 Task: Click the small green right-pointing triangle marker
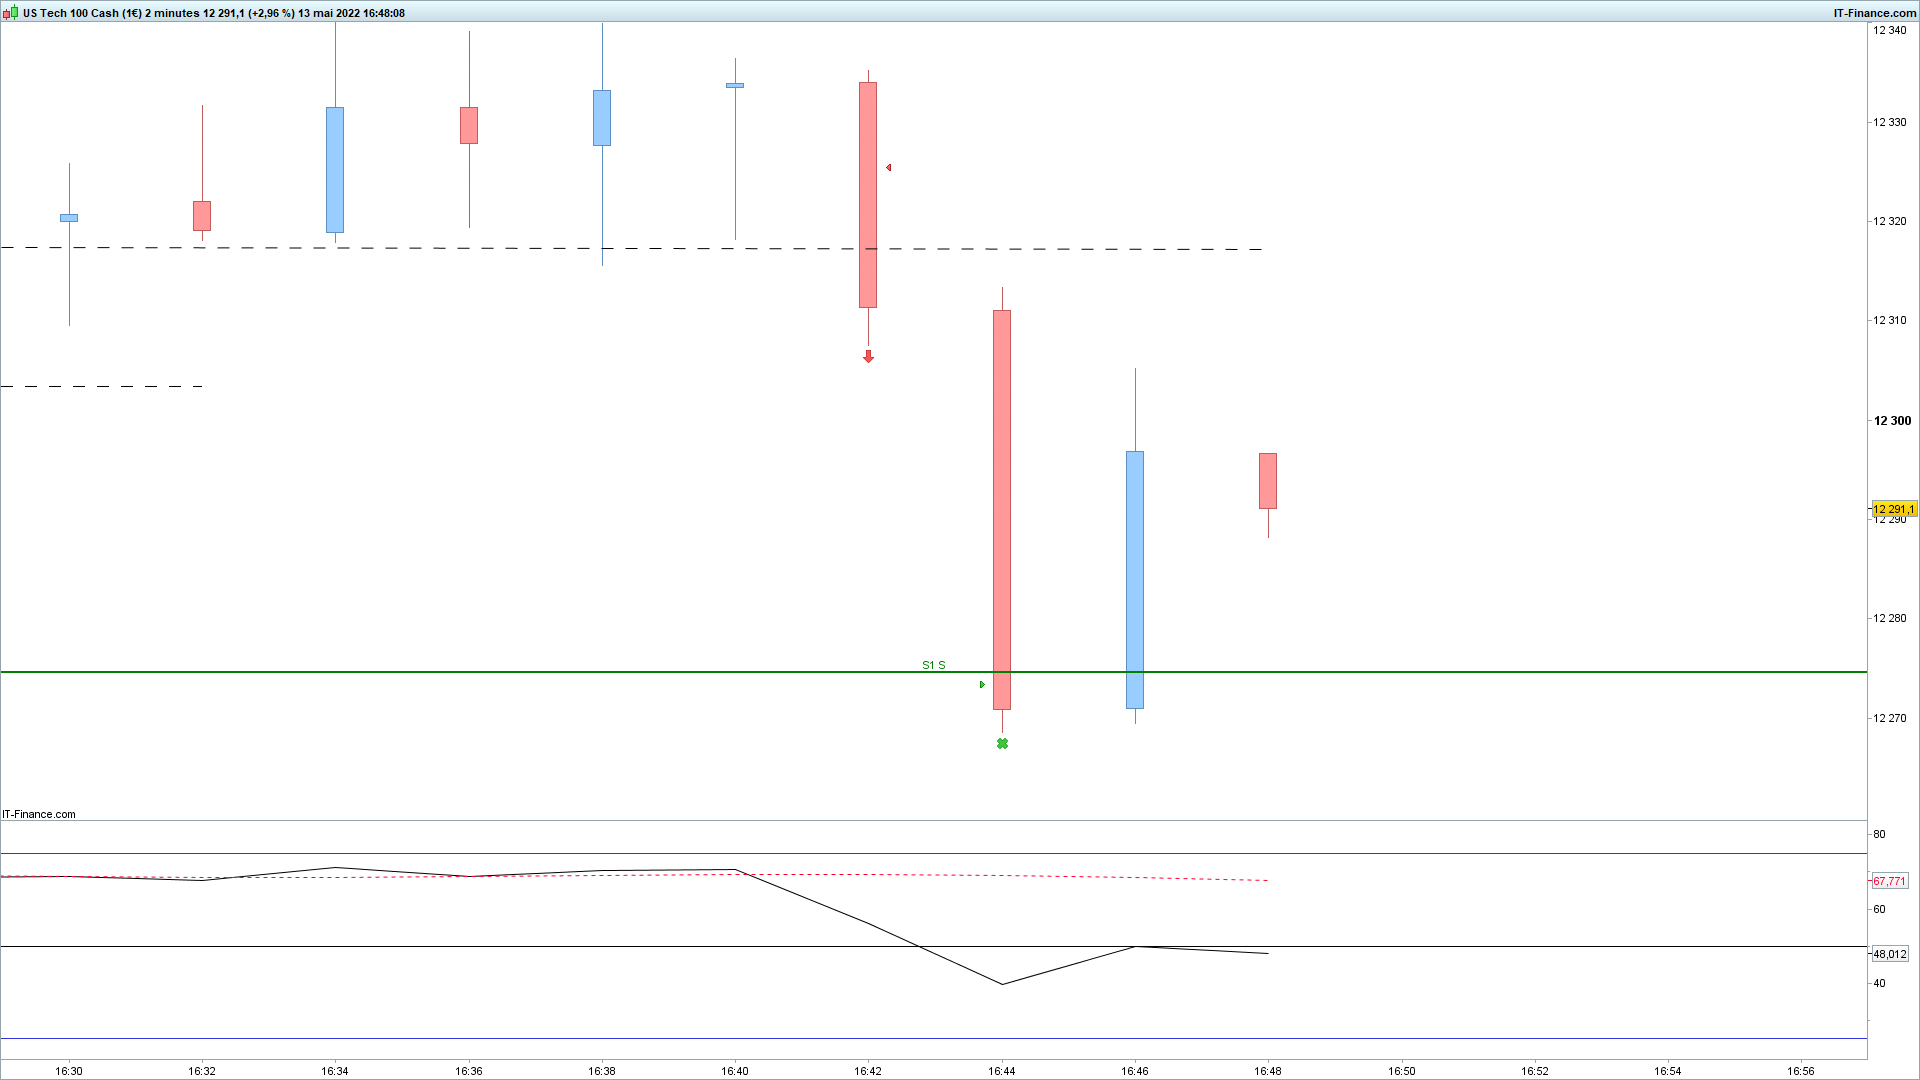pos(982,685)
